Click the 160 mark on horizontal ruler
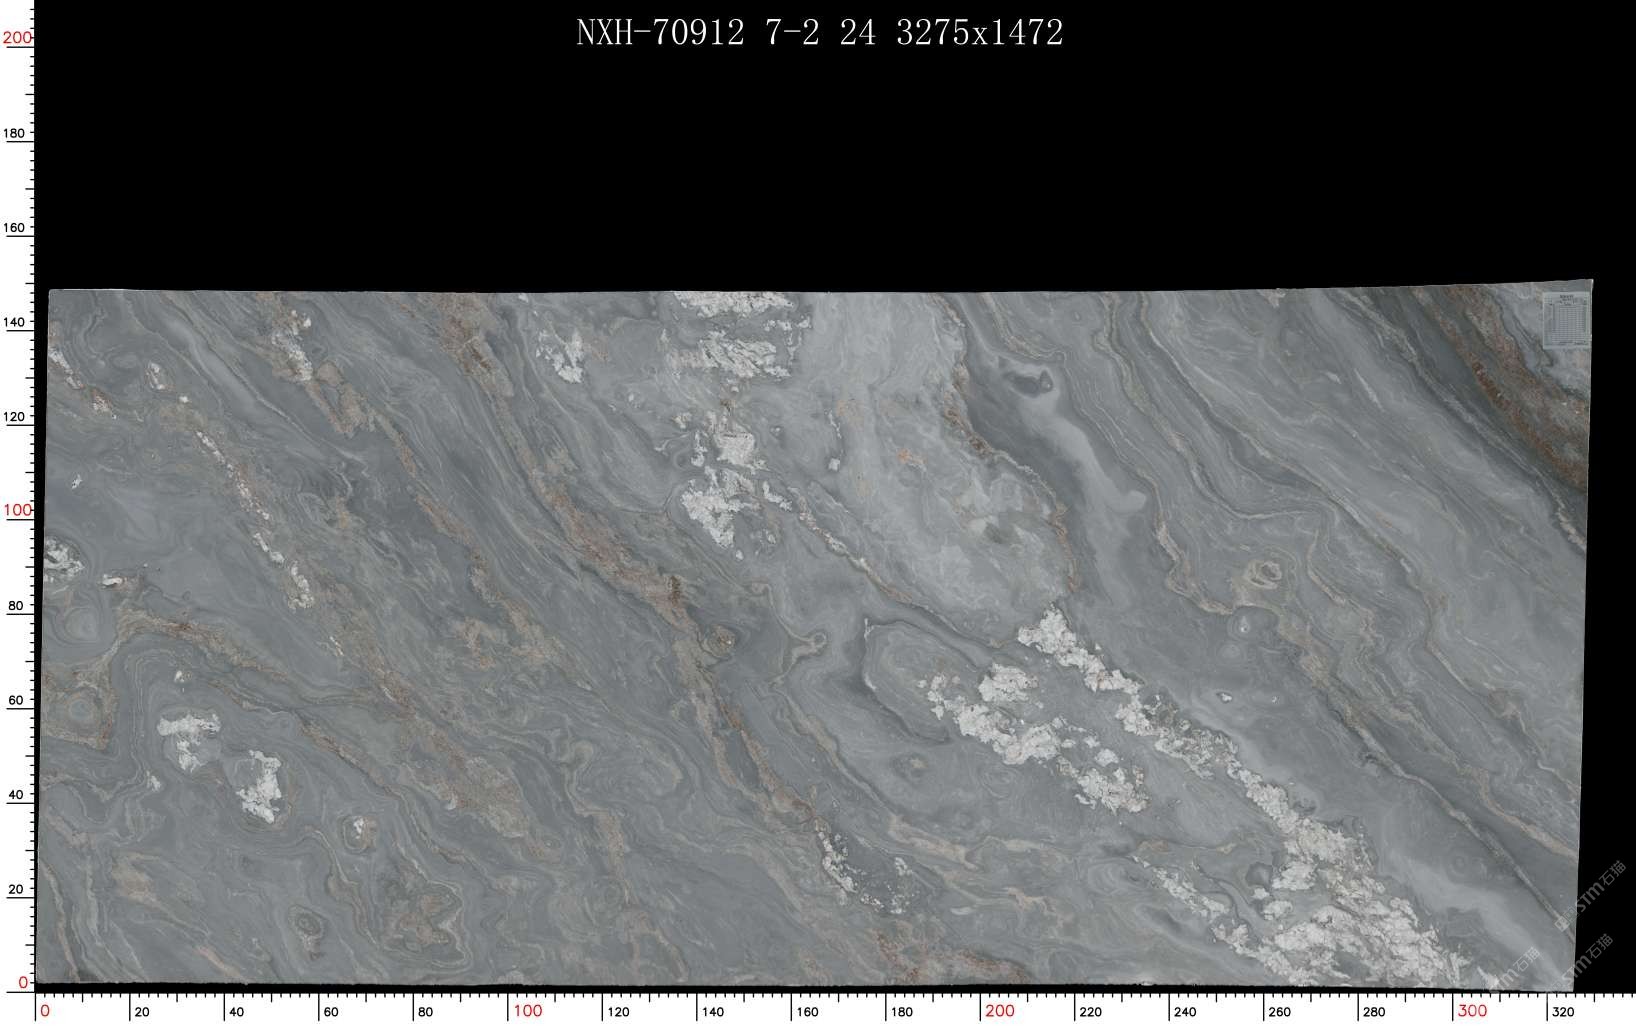Viewport: 1636px width, 1028px height. click(807, 1012)
